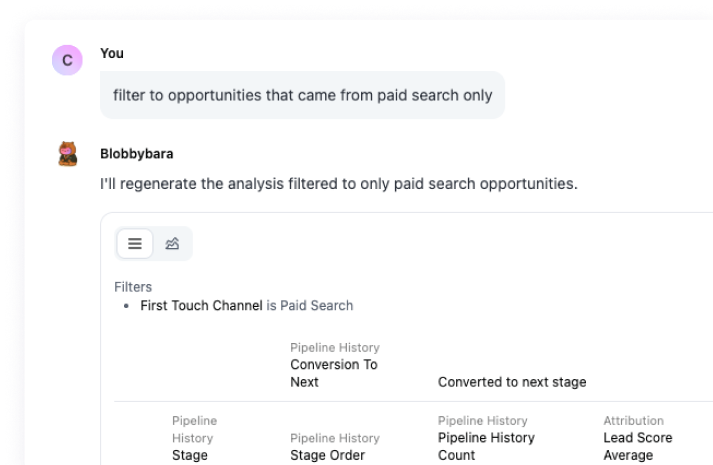Viewport: 713px width, 465px height.
Task: Click the Attribution group label
Action: click(633, 421)
